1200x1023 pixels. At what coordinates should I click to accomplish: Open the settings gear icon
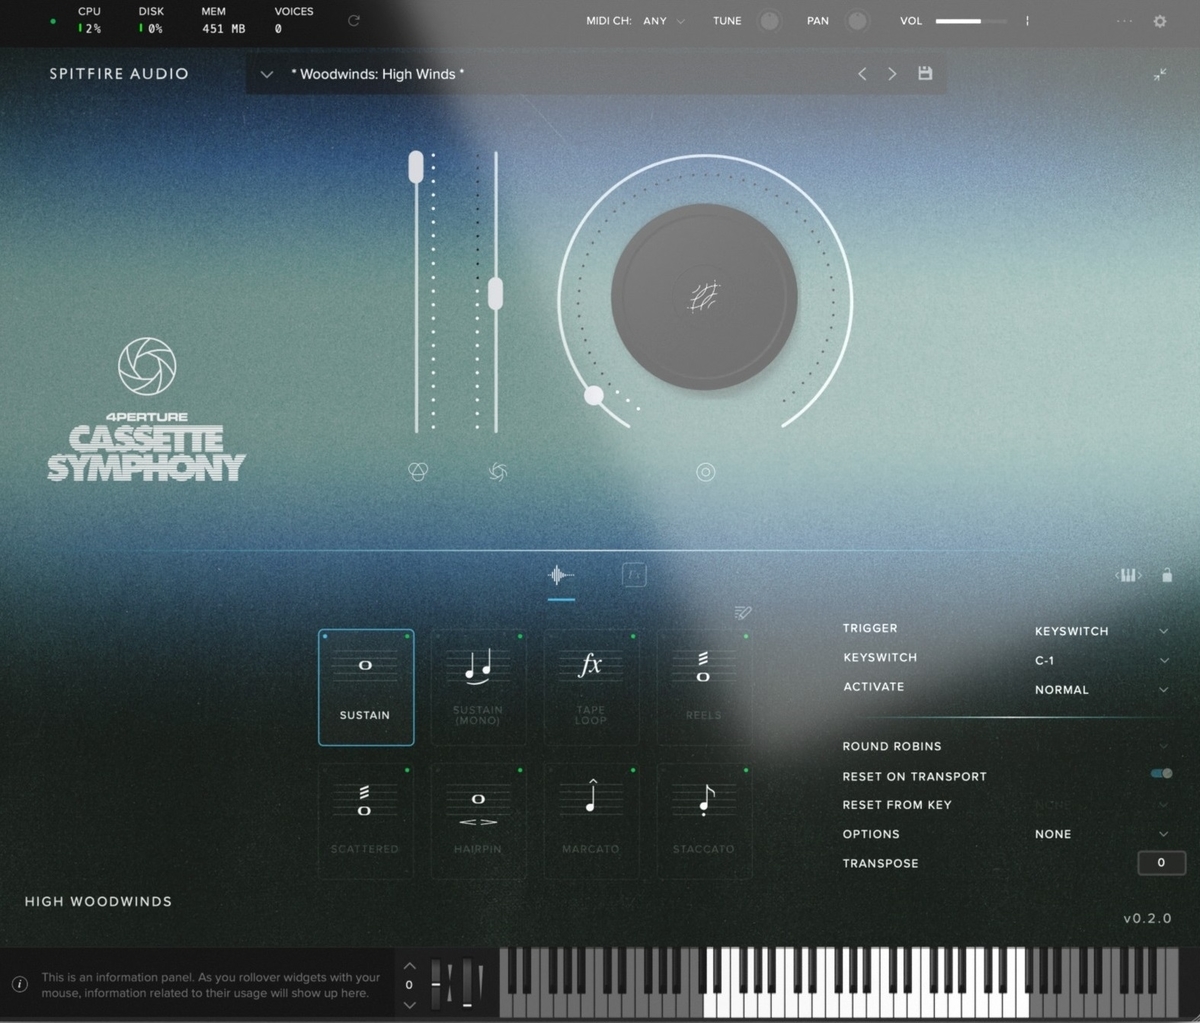[1160, 21]
